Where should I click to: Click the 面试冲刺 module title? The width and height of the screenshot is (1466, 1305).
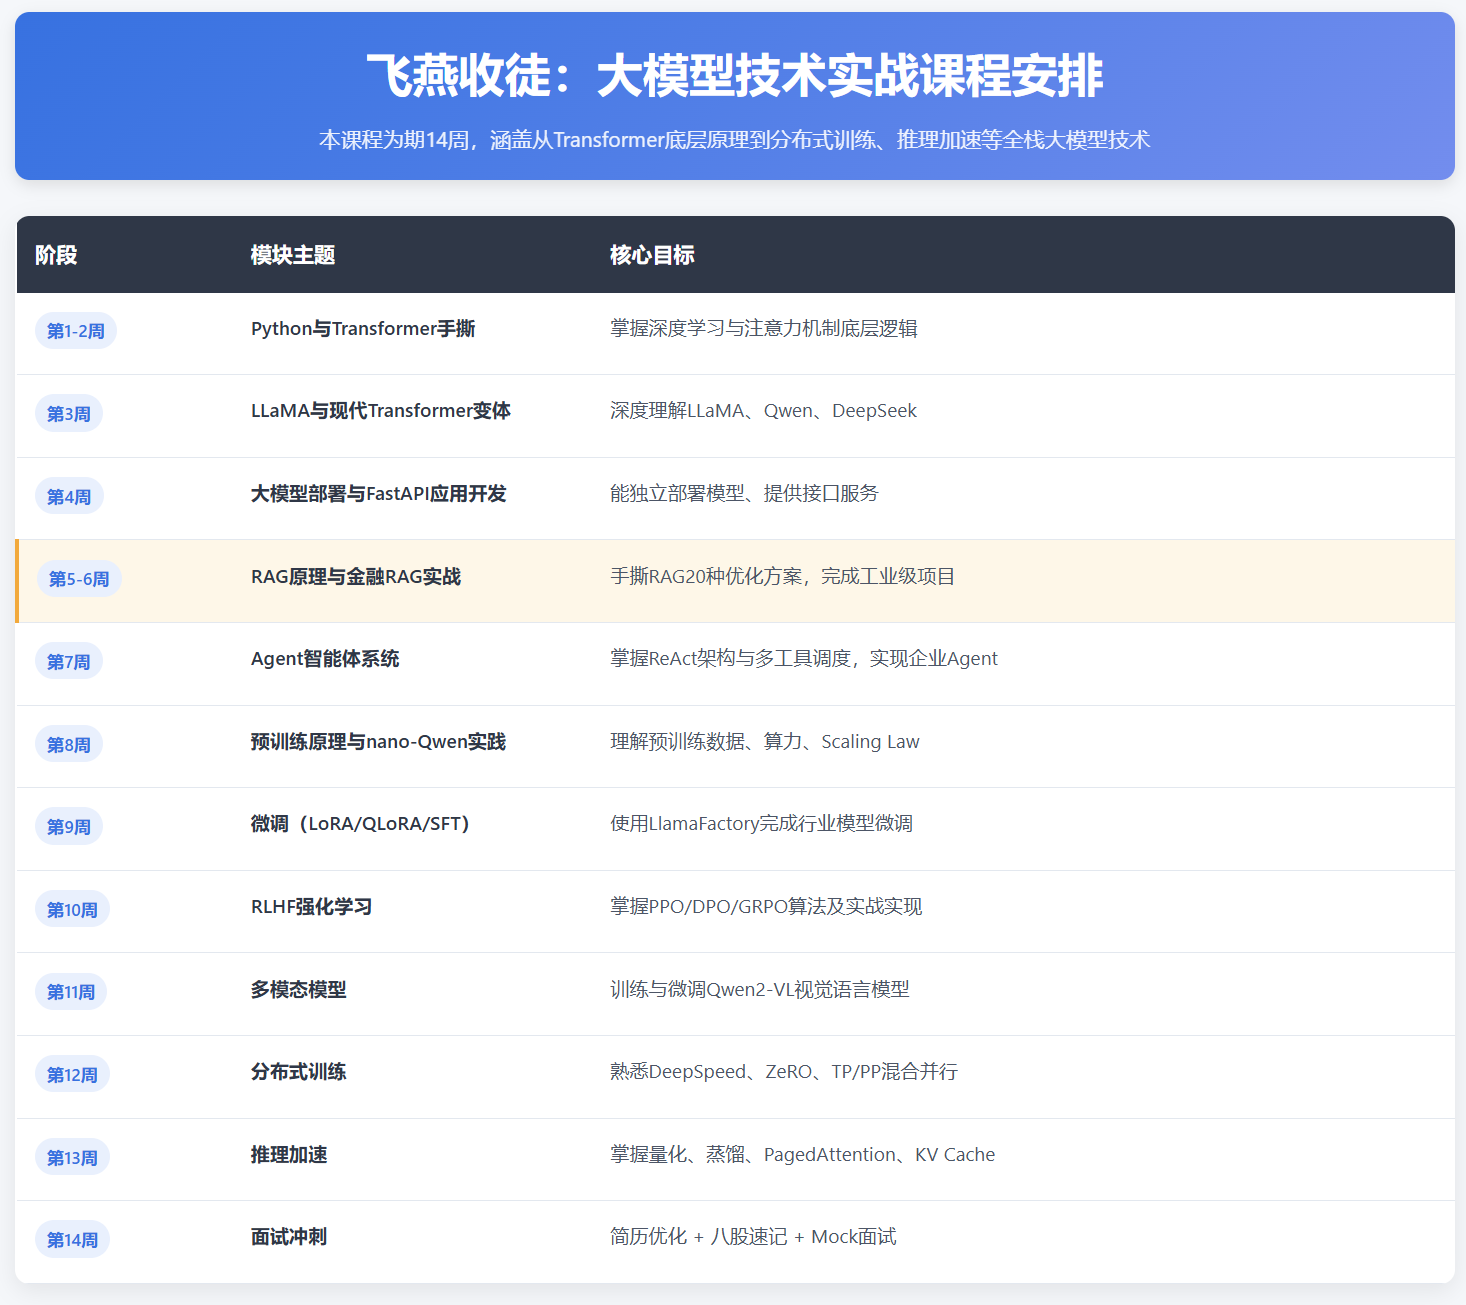point(289,1237)
